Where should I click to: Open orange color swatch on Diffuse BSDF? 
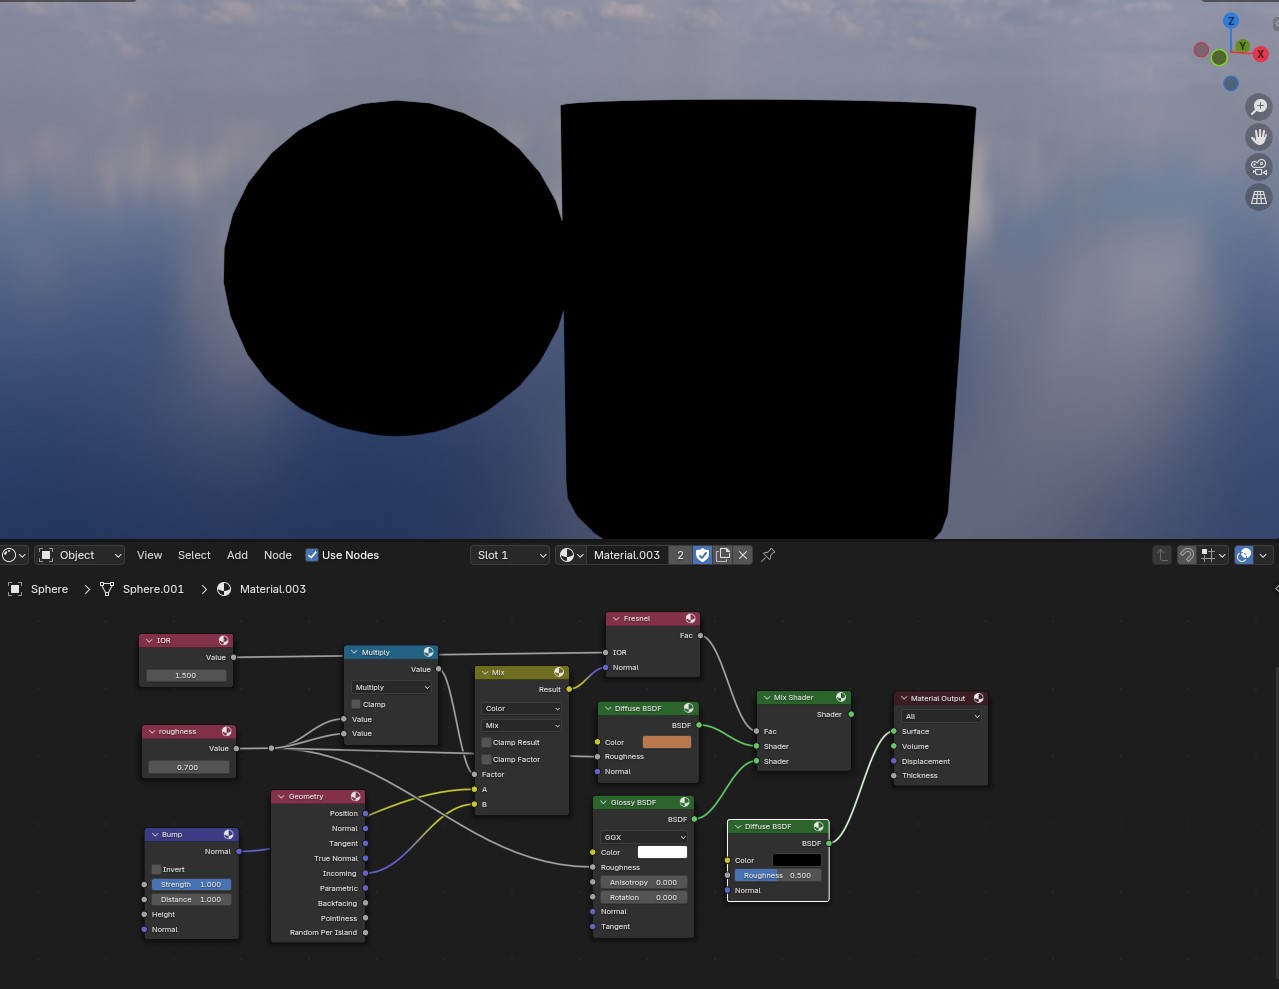[666, 742]
